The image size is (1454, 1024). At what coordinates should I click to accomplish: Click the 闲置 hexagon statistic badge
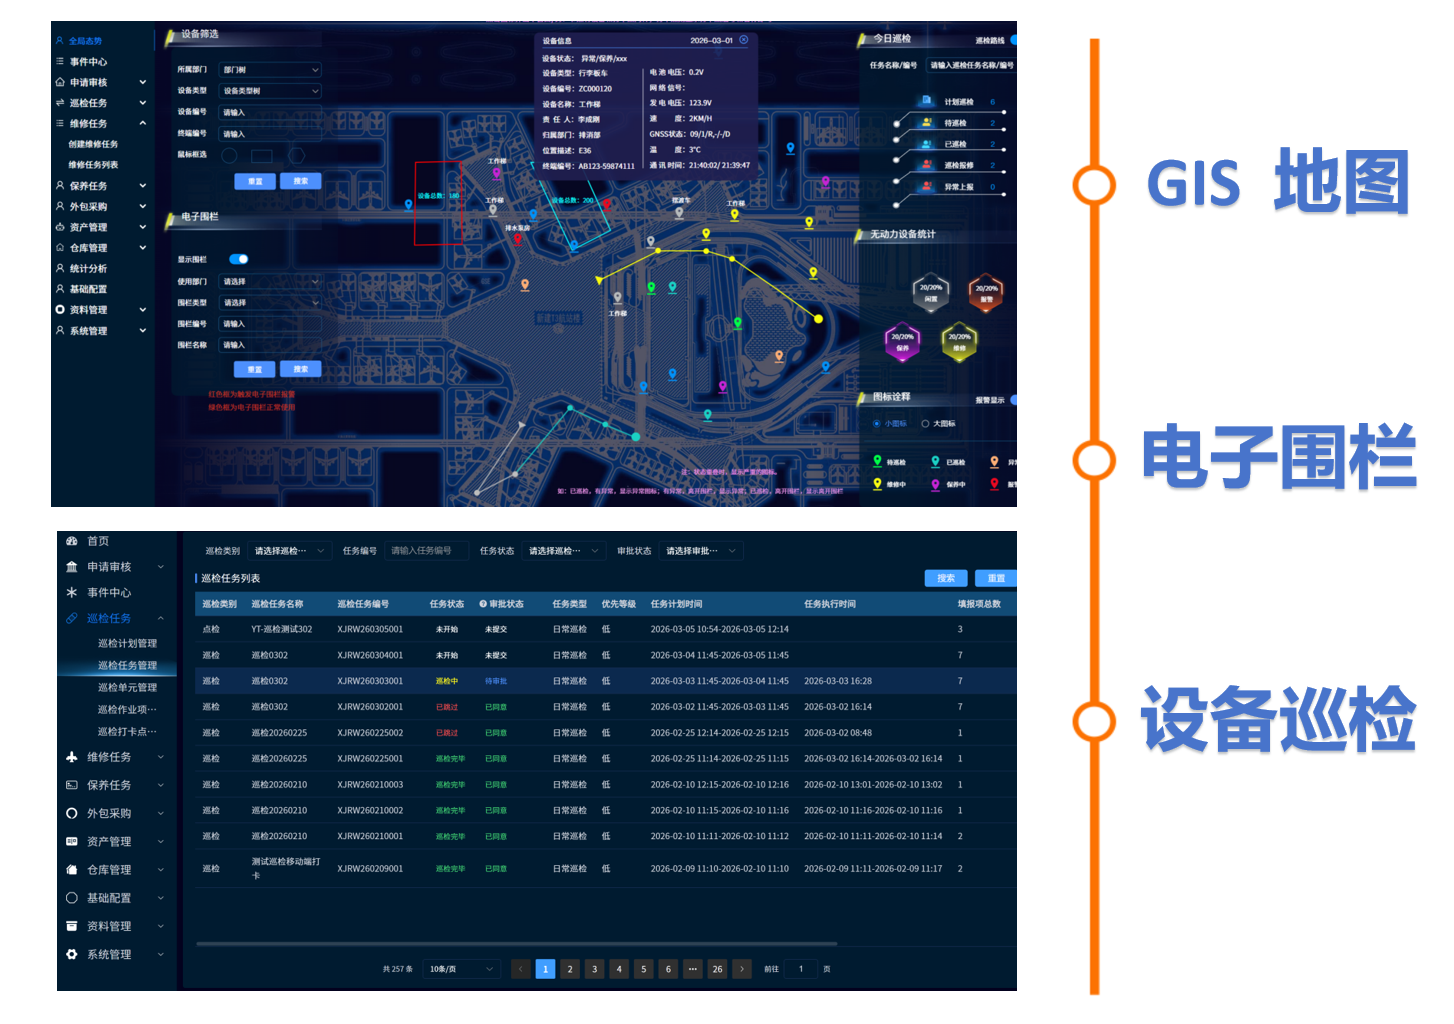click(x=931, y=291)
